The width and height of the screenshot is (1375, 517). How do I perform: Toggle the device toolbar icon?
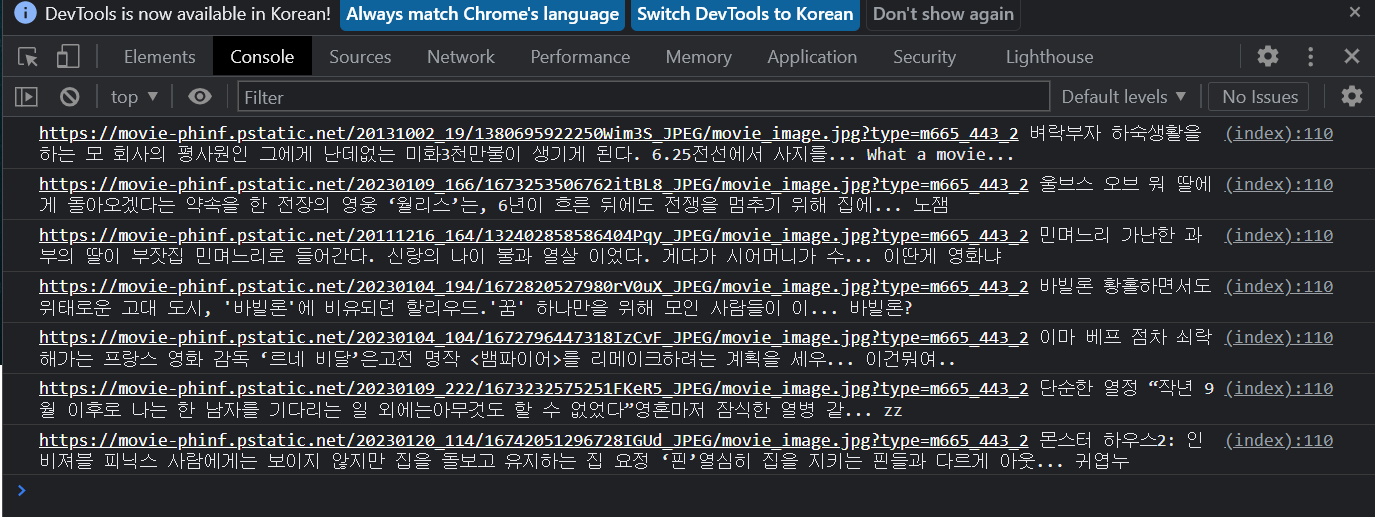click(68, 57)
